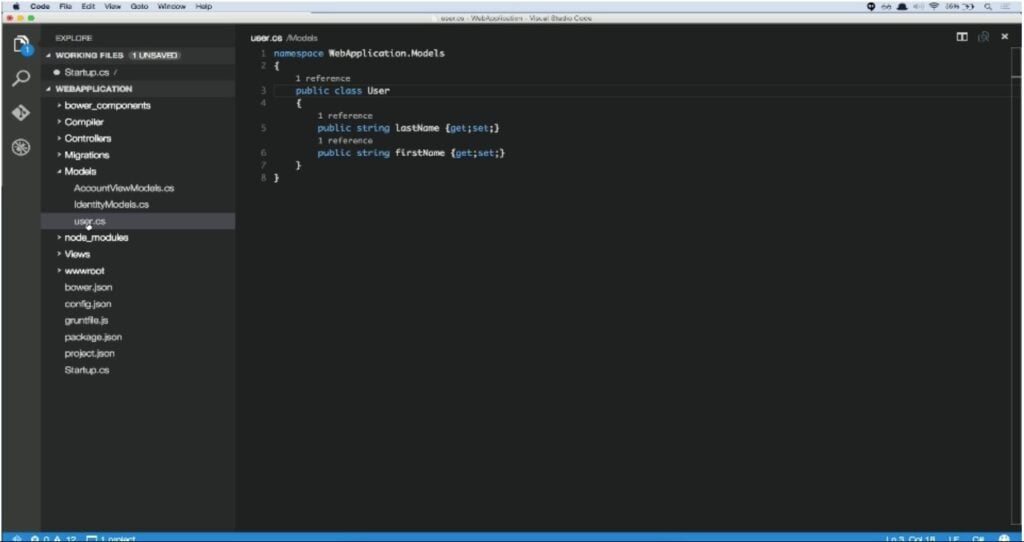Open the Window menu
The image size is (1024, 542).
tap(172, 6)
